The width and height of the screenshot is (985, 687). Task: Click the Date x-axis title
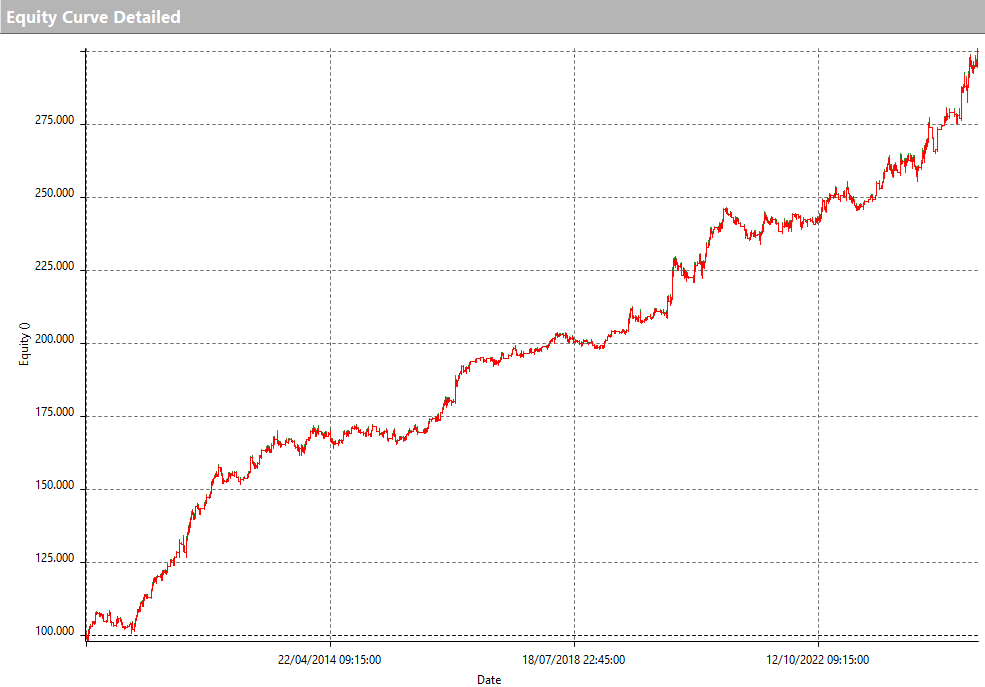[489, 680]
